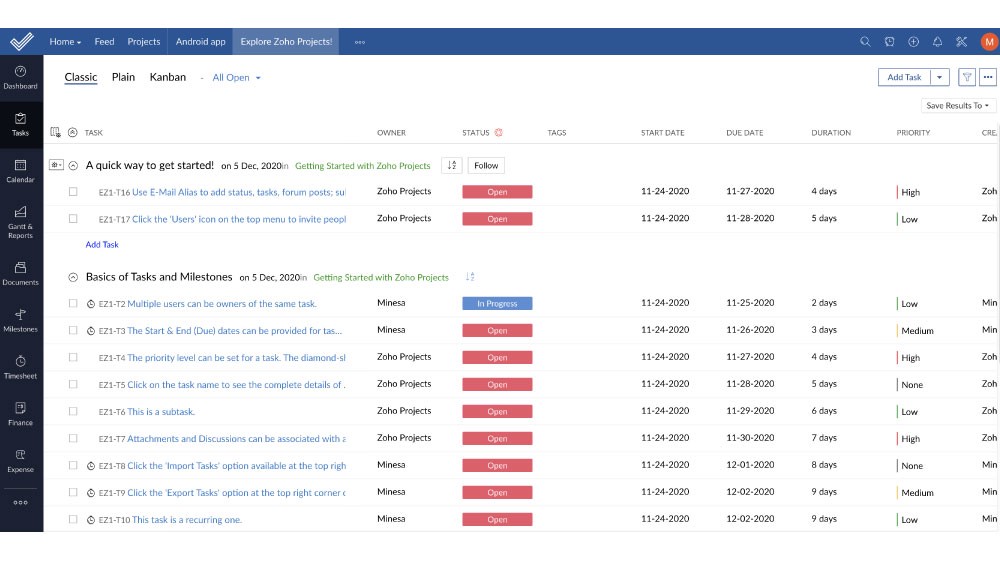Screen dimensions: 1000x562
Task: Collapse Basics of Tasks and Milestones list
Action: (x=73, y=277)
